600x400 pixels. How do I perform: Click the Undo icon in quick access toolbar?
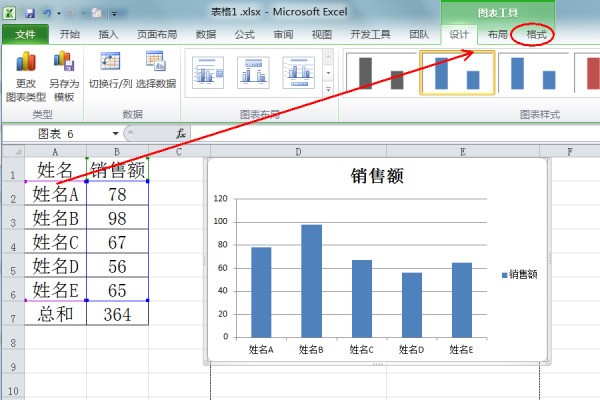pyautogui.click(x=47, y=14)
